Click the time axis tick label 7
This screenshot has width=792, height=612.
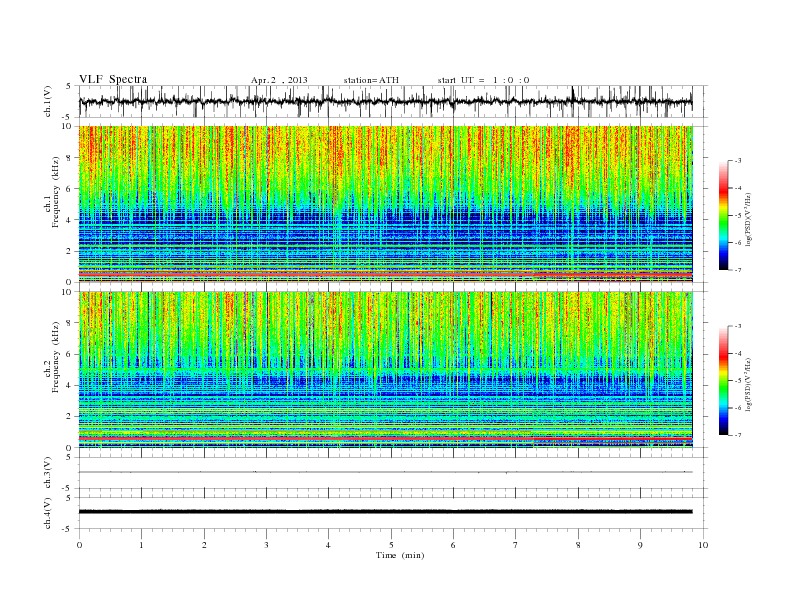(516, 545)
